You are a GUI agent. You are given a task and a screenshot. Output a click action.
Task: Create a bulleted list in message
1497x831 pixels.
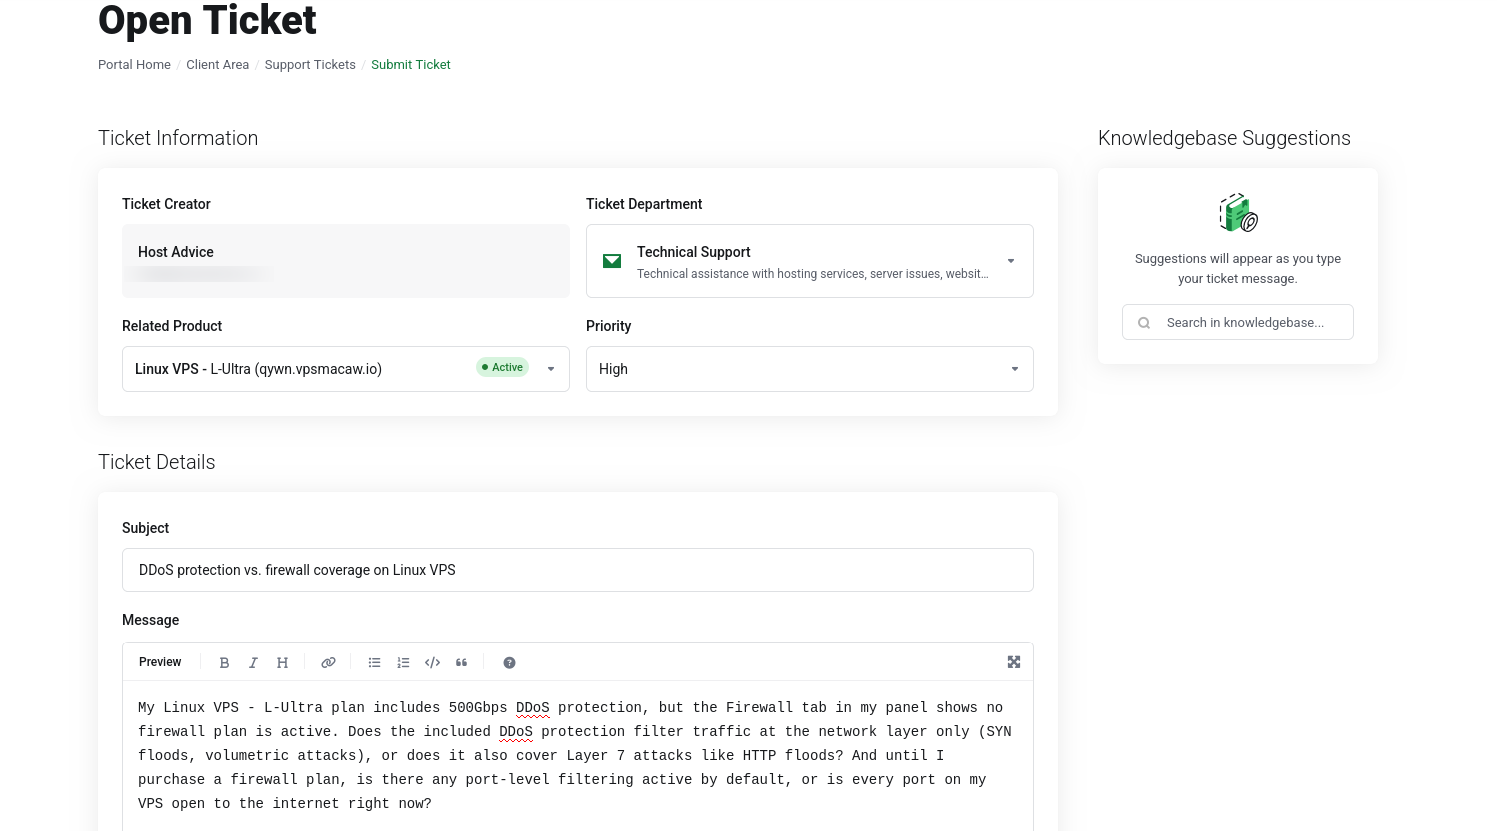(374, 663)
